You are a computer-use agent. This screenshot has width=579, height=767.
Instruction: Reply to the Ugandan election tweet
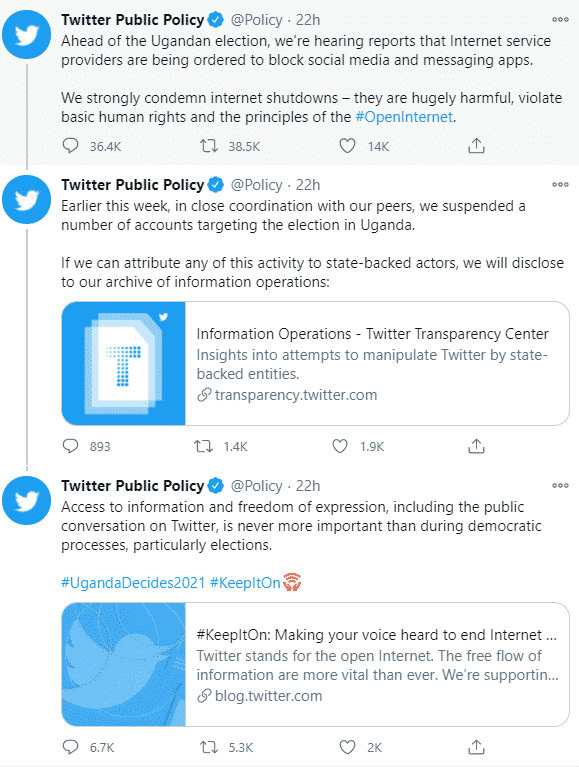(x=70, y=146)
